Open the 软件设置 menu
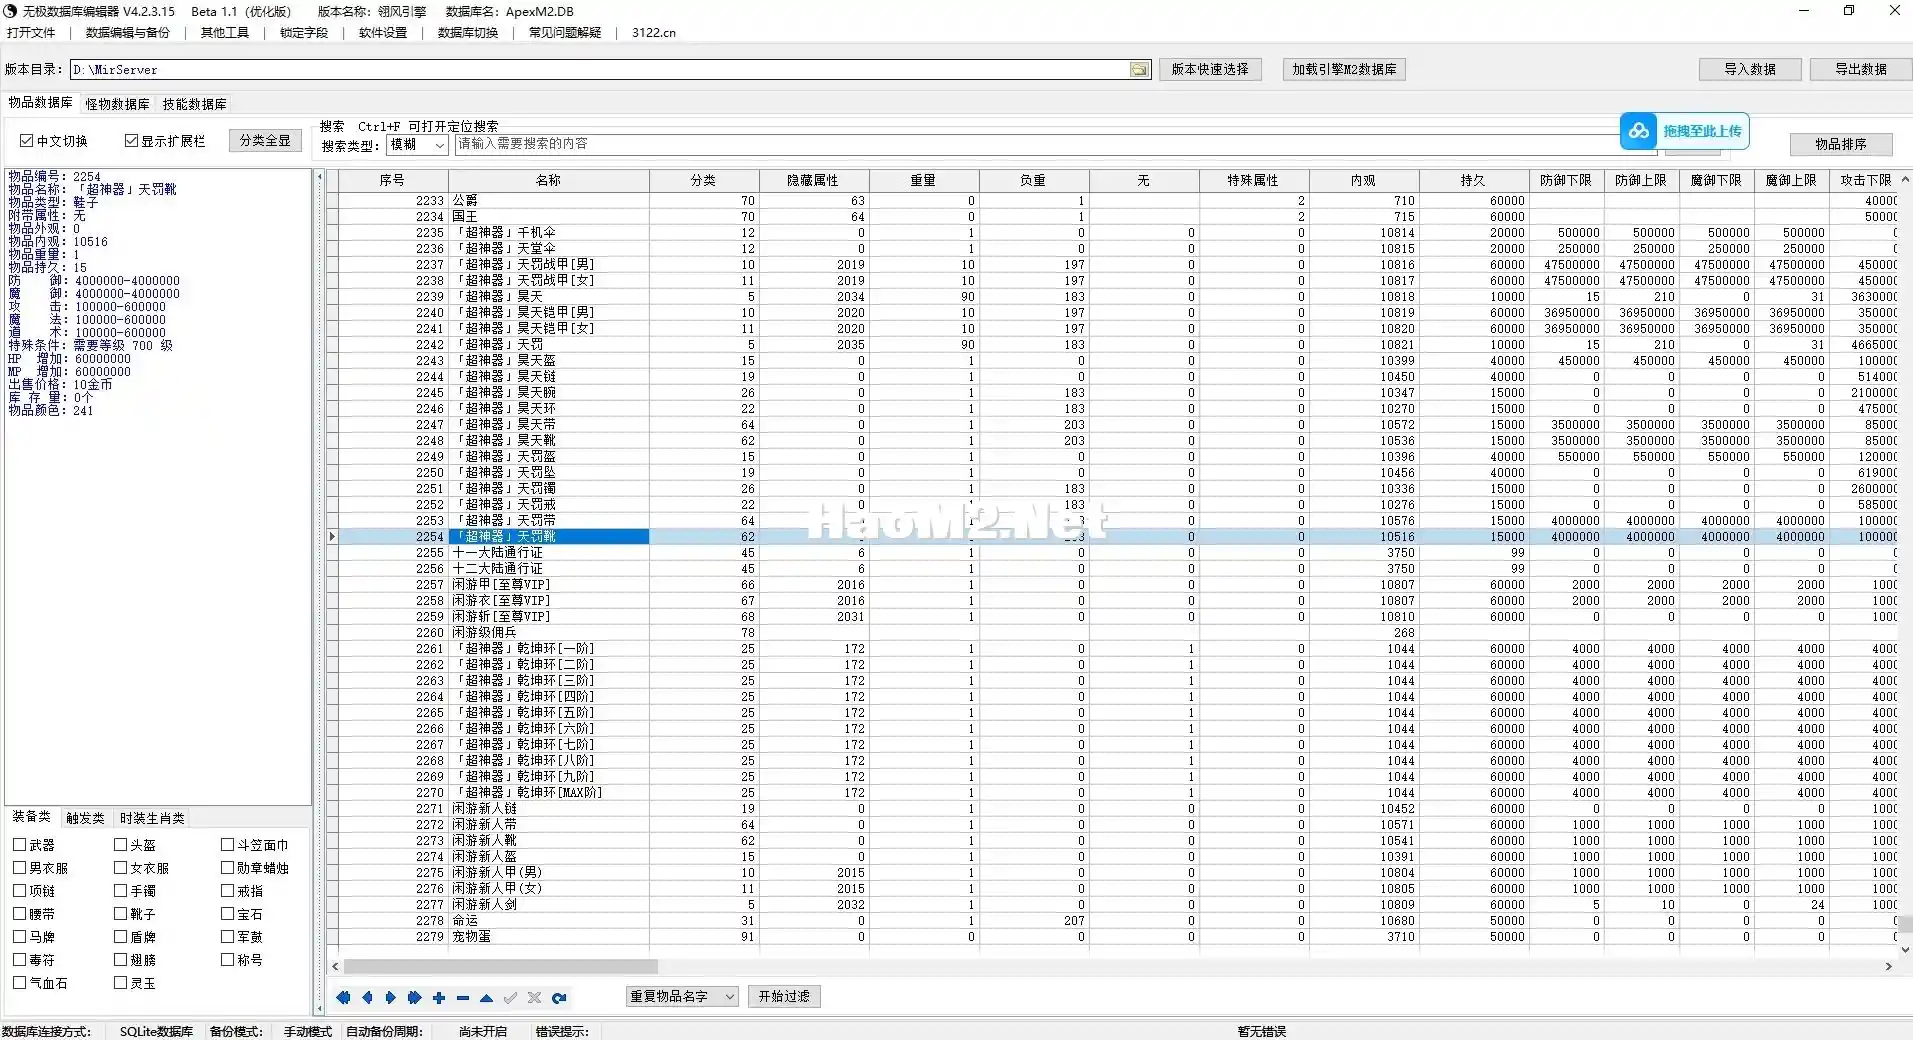Viewport: 1913px width, 1040px height. (383, 33)
